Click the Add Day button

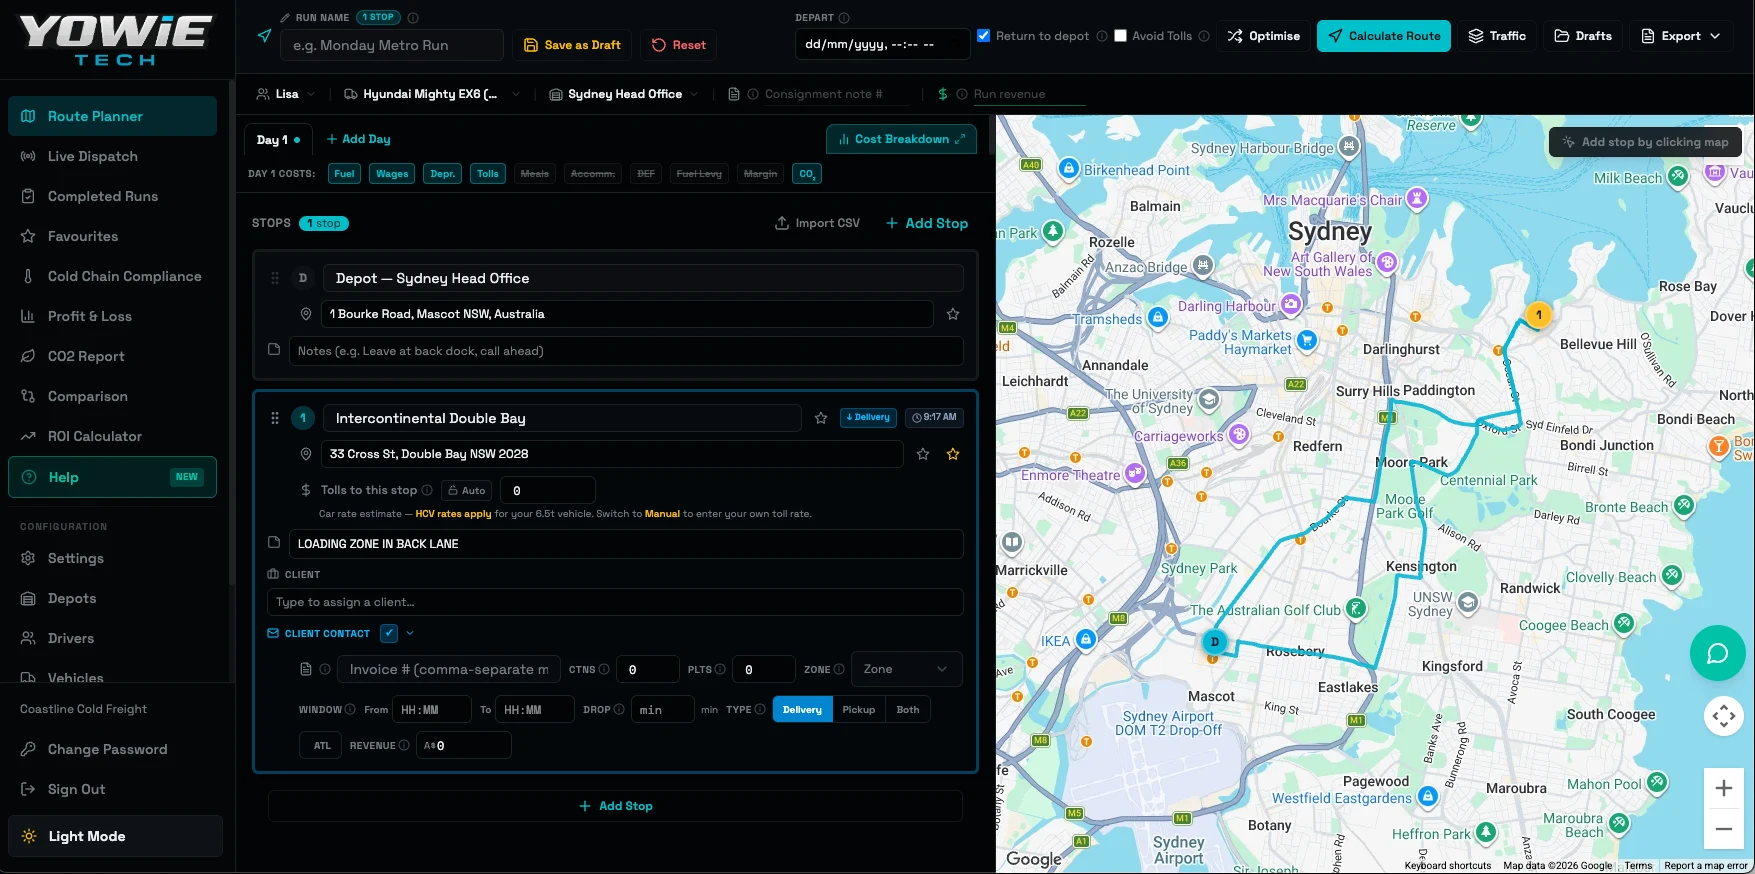point(358,139)
